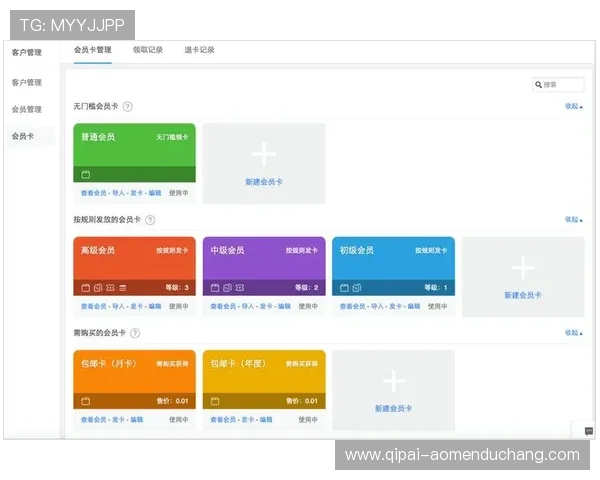Viewport: 600px width, 480px height.
Task: Click 查看会员 under 高级会员 card
Action: click(93, 306)
